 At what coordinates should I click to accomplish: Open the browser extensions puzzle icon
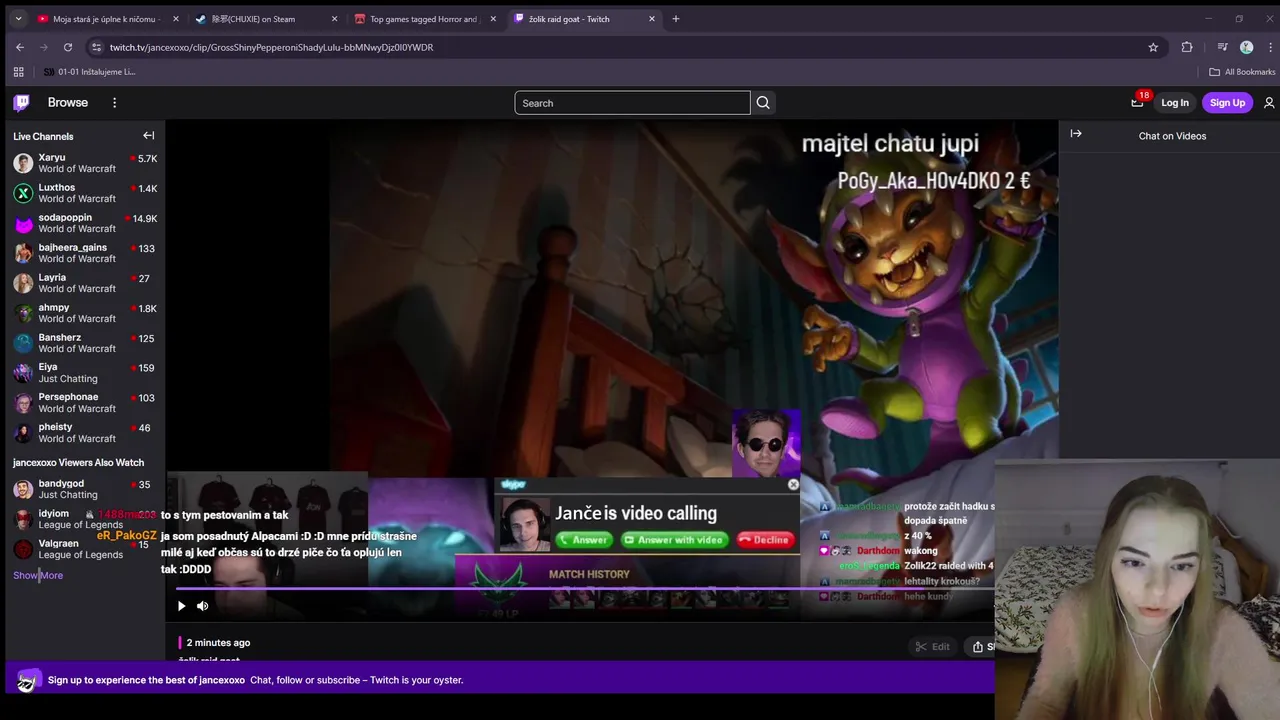click(1187, 47)
